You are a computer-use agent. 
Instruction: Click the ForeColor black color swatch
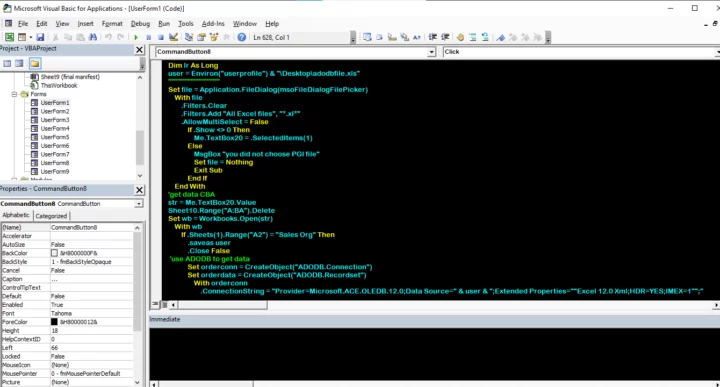tap(54, 322)
